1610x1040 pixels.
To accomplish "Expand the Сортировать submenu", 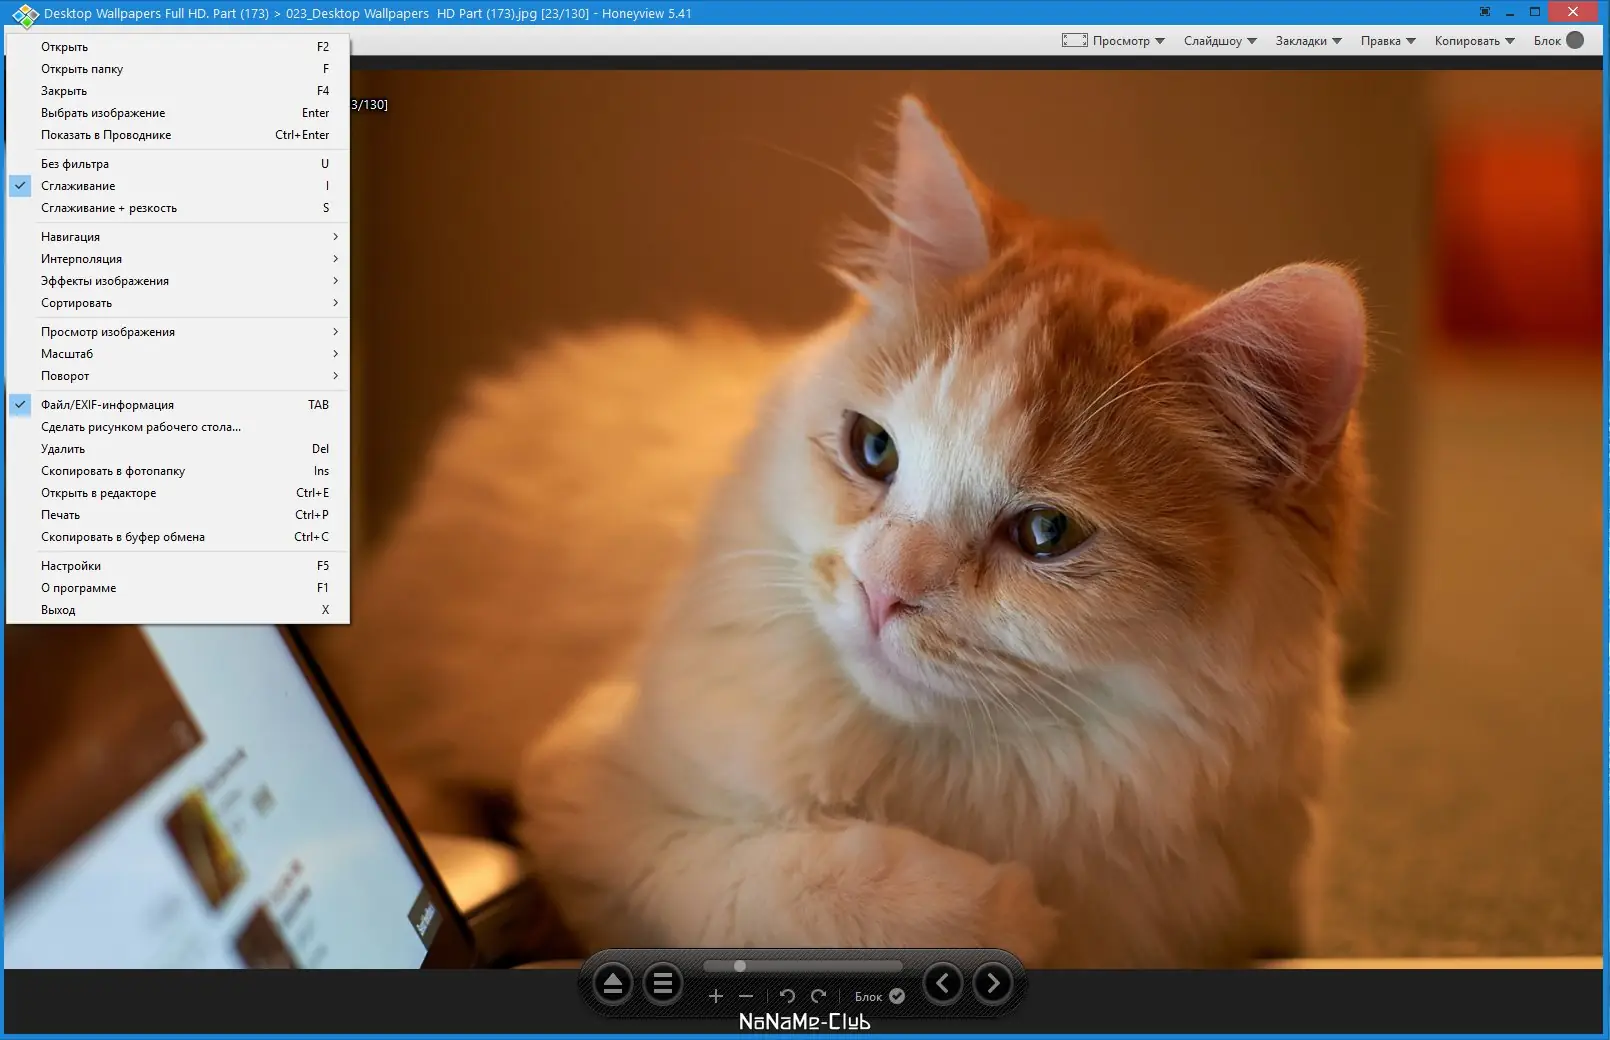I will tap(178, 303).
